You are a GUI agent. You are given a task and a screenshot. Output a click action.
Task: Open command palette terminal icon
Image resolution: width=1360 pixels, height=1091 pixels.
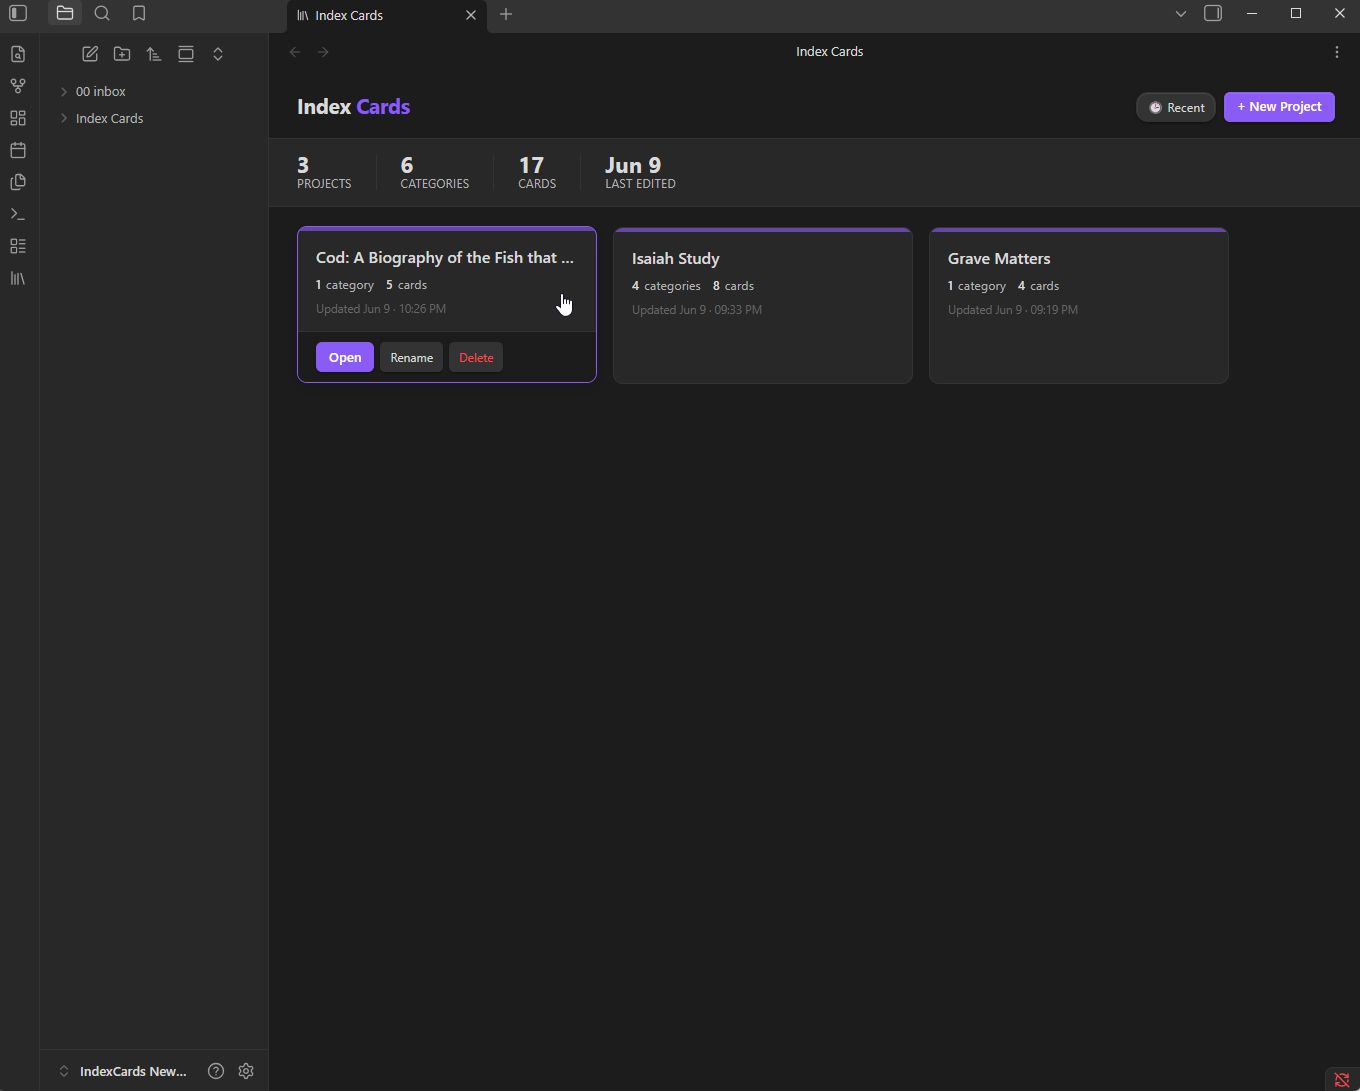pyautogui.click(x=18, y=214)
